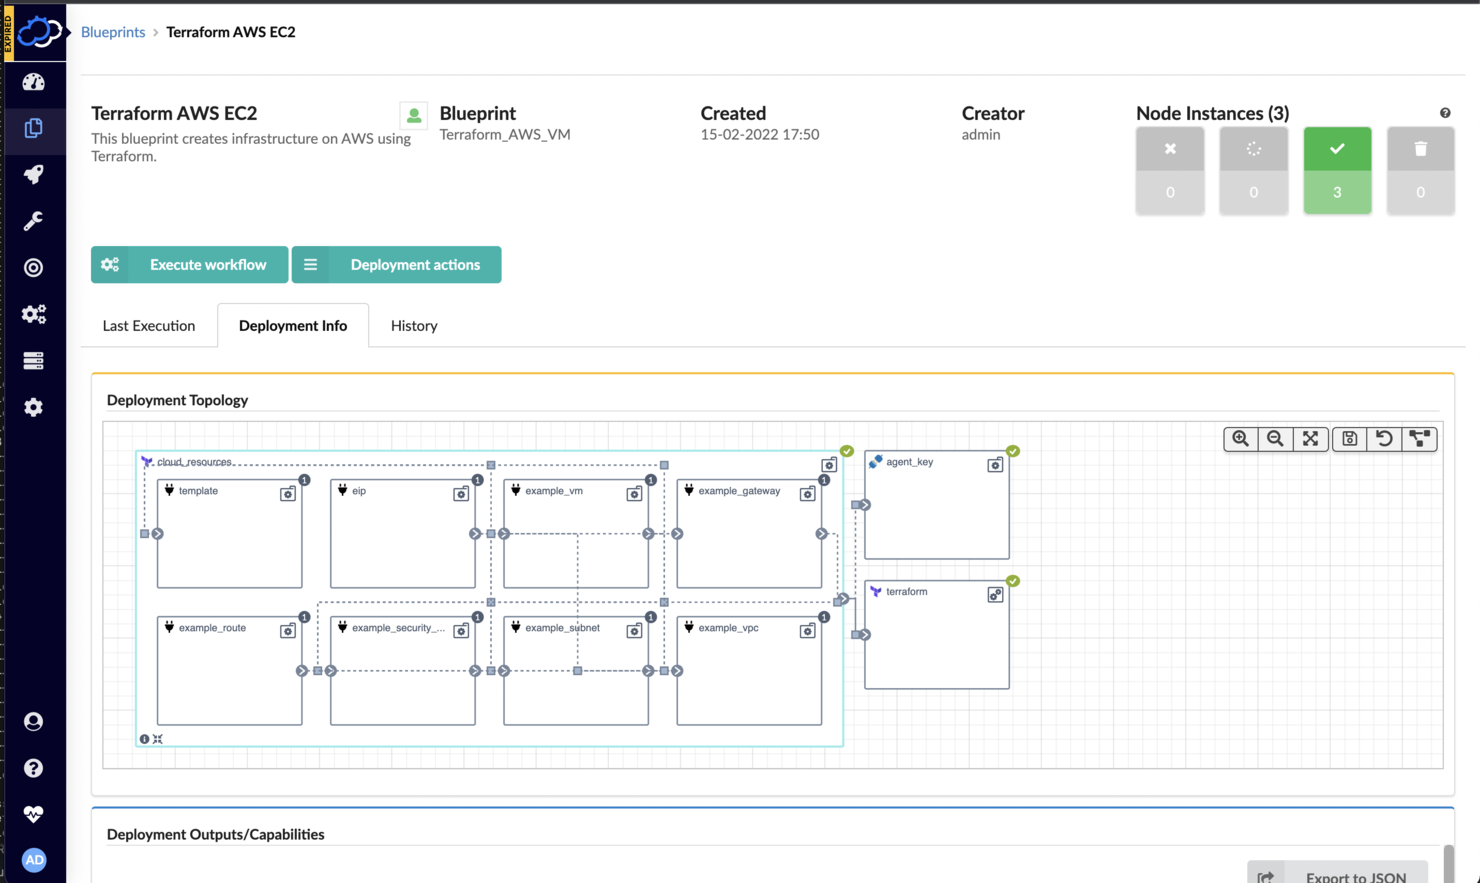Screen dimensions: 1480x883
Task: Re-arrange topology with automatic layout icon
Action: click(1420, 438)
